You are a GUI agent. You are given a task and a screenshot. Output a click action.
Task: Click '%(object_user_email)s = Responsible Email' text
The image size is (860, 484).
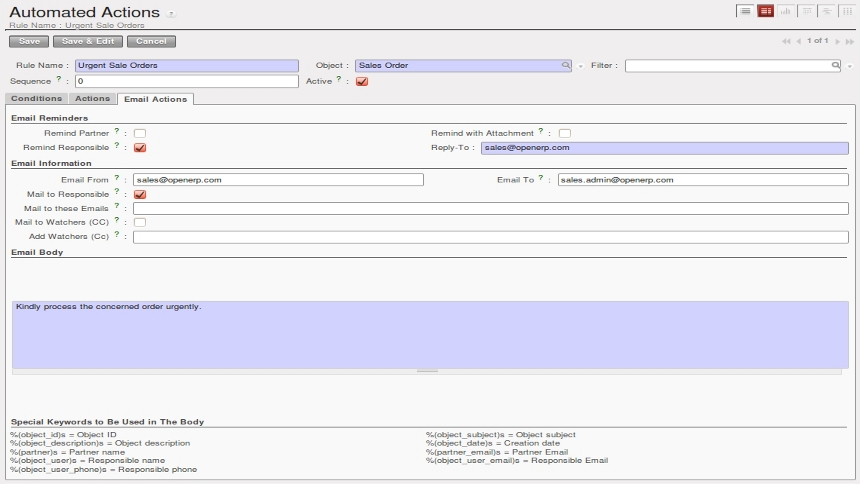pos(517,461)
